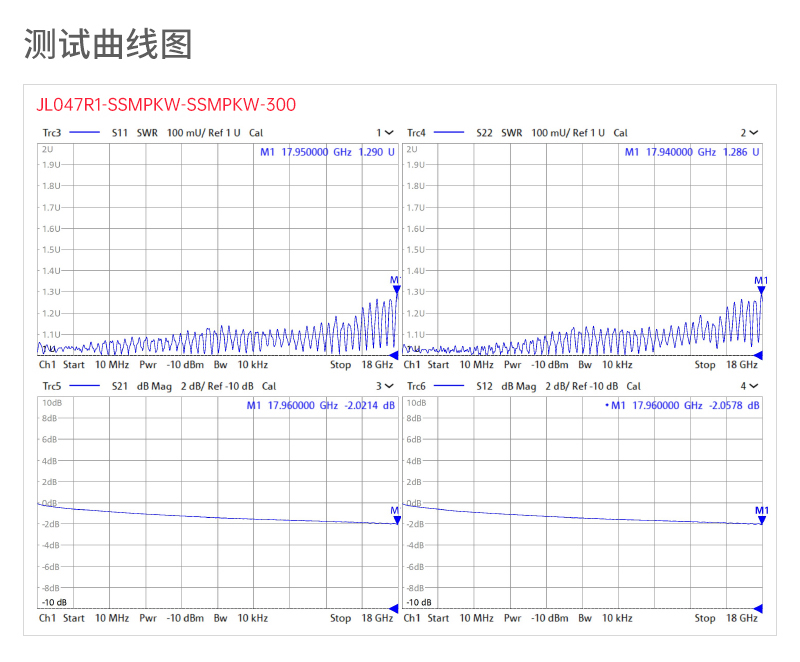Click reference level arrow at S11 plot edge
Viewport: 800px width, 662px height.
pyautogui.click(x=393, y=355)
